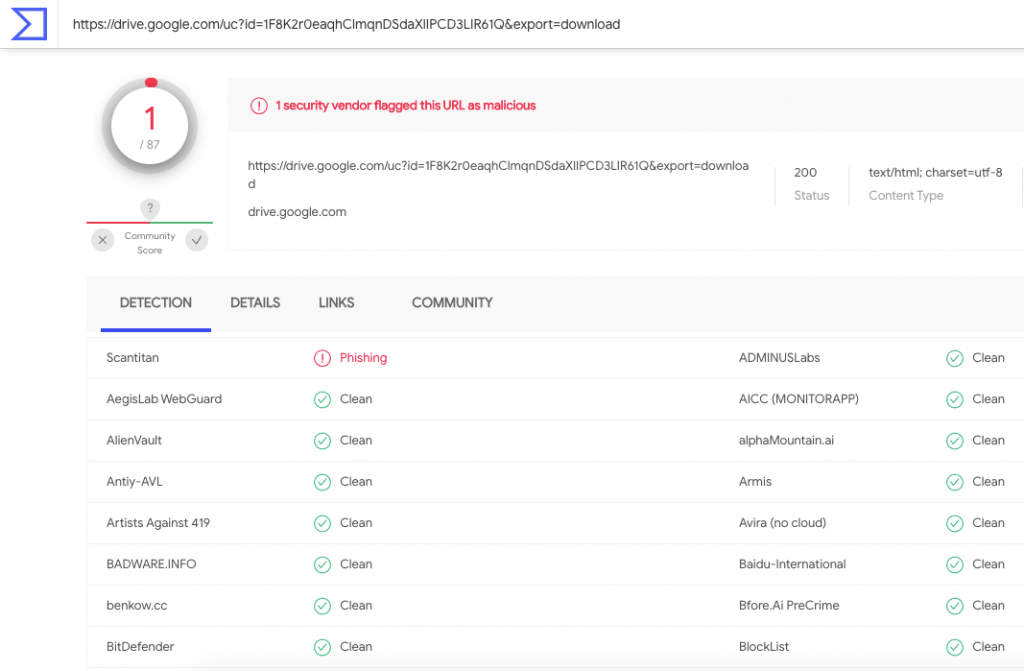Viewport: 1024px width, 671px height.
Task: Click the Phishing result label for Scantitan
Action: point(363,358)
